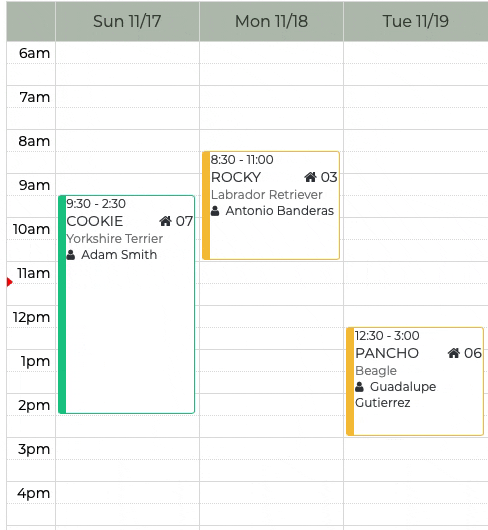This screenshot has width=488, height=530.
Task: Click the yellow status bar on PANCHO's booking
Action: pos(350,381)
